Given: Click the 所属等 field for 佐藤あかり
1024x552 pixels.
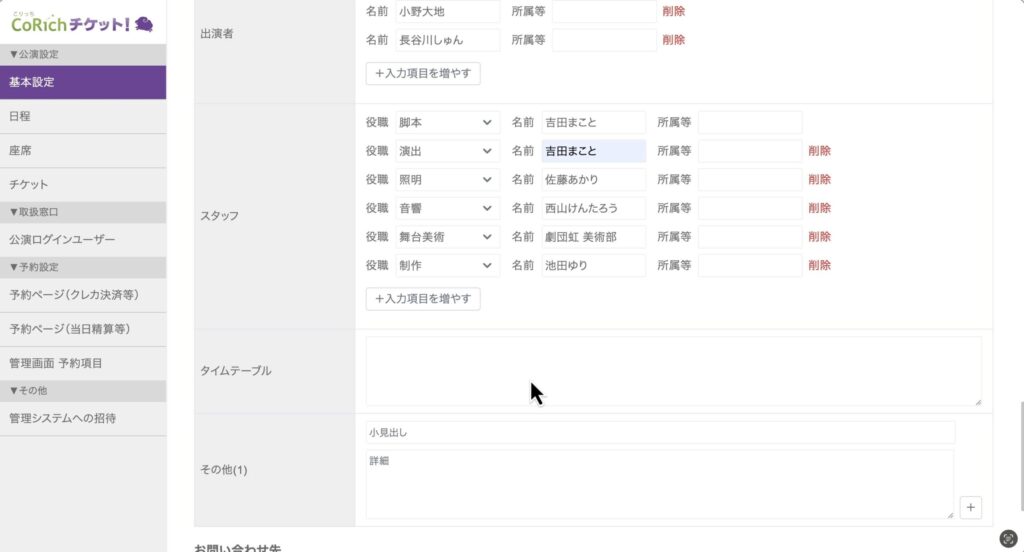Looking at the screenshot, I should [x=750, y=180].
